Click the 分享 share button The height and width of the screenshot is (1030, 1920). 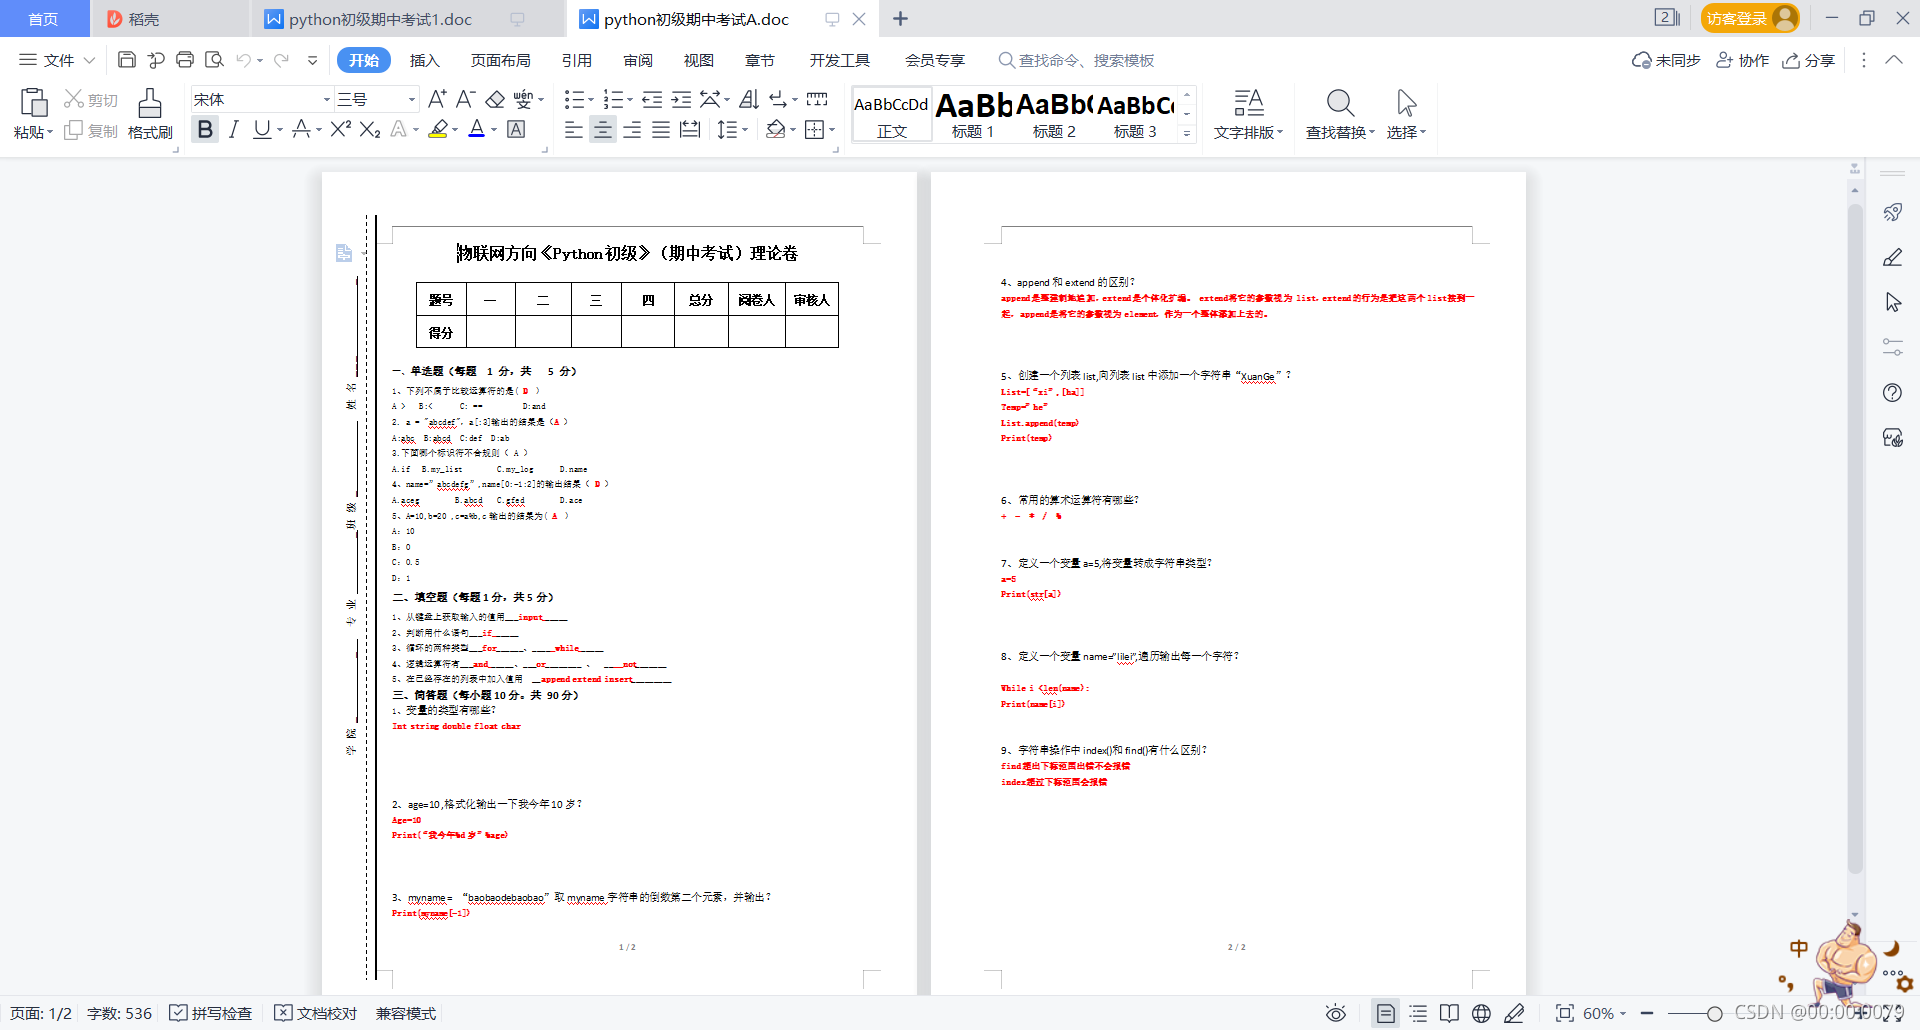[1809, 60]
